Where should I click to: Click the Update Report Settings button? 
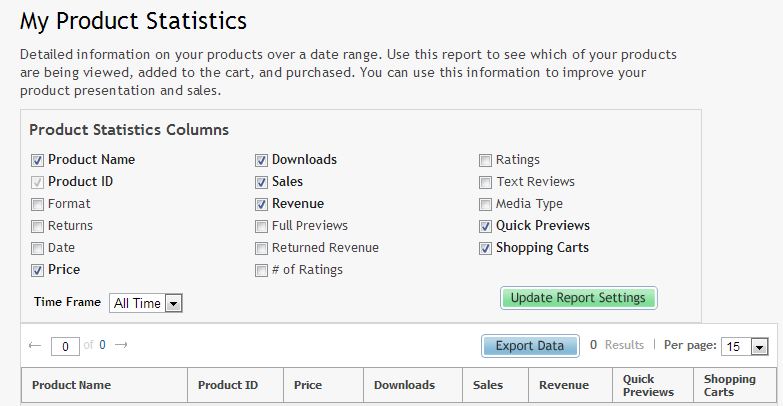coord(579,298)
